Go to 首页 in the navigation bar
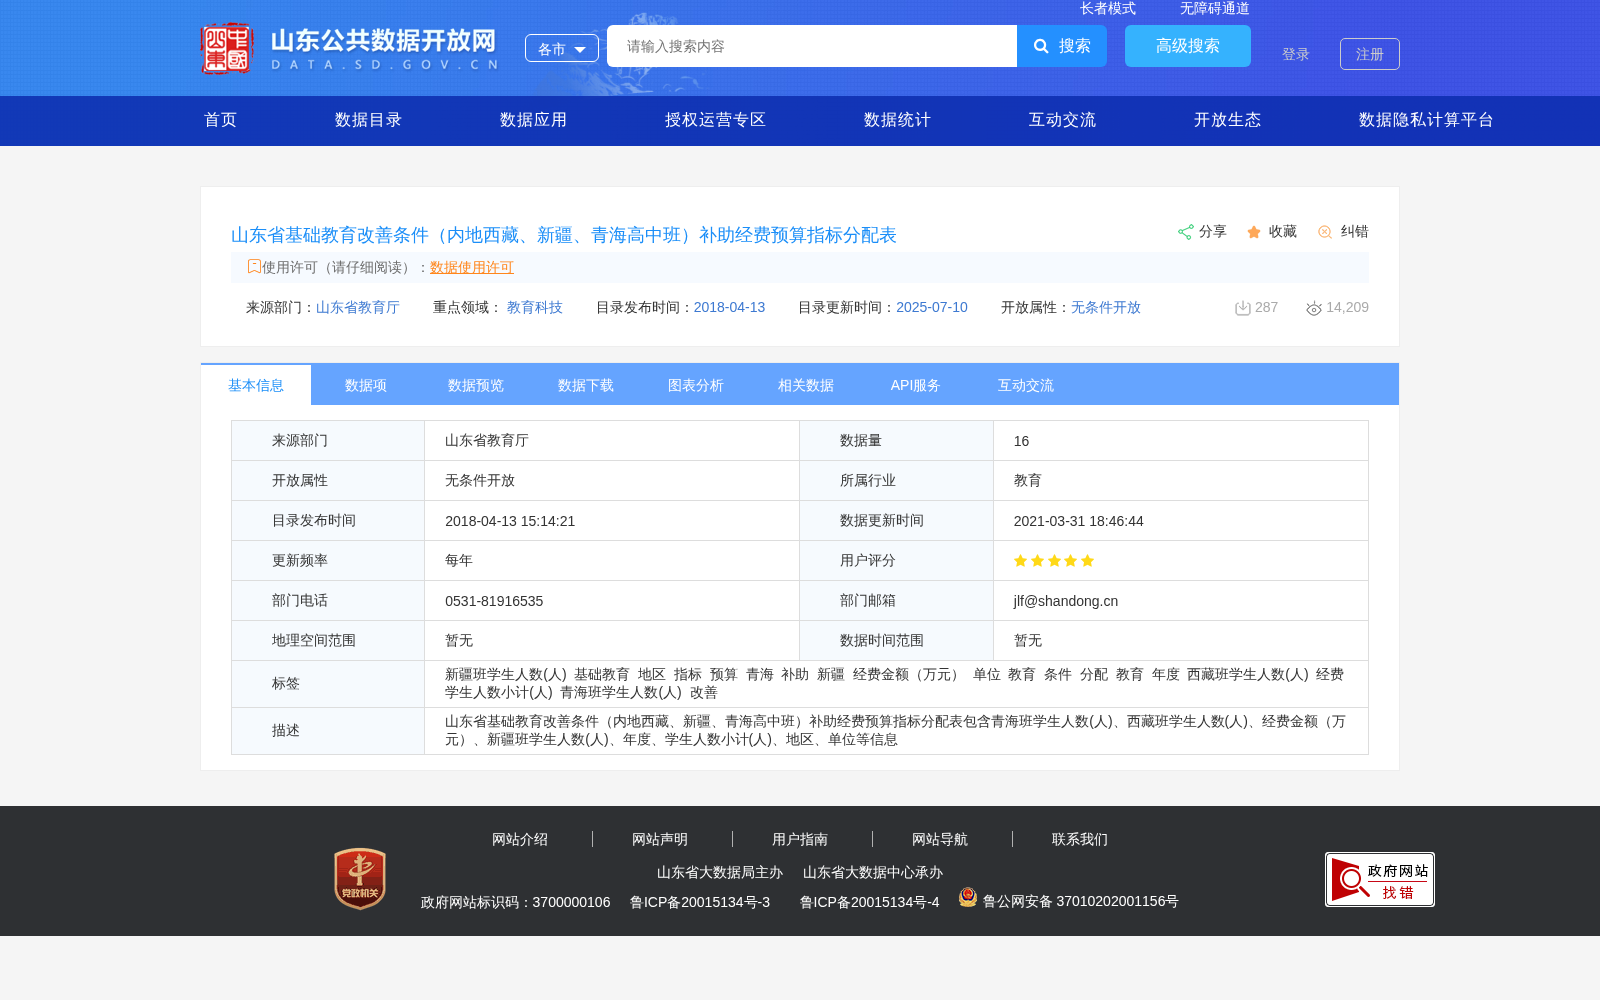The image size is (1600, 1000). 221,120
